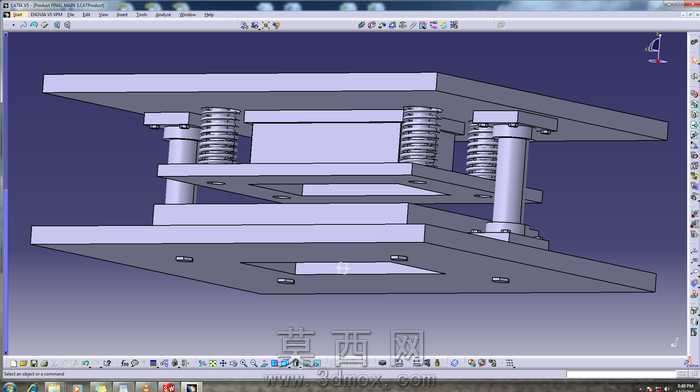Click the Normal View icon
The image size is (700, 392).
(x=264, y=363)
